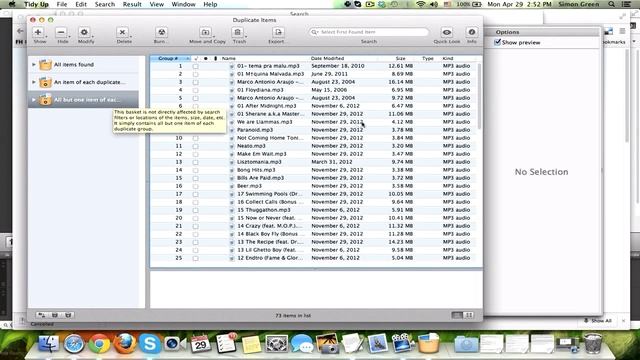
Task: Click the Trash toolbar icon
Action: pos(238,32)
